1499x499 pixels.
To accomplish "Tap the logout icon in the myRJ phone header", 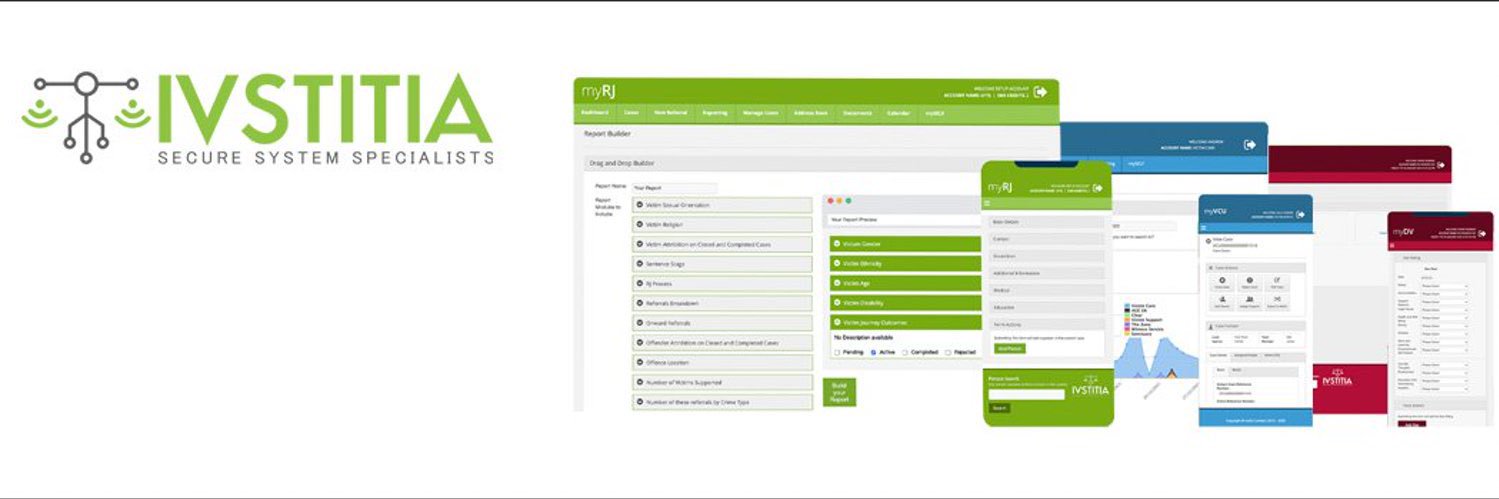I will click(x=1100, y=187).
